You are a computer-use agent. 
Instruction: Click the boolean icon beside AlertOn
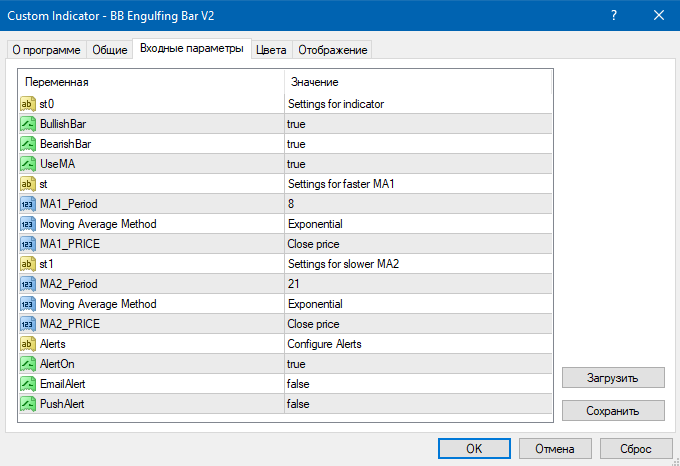(28, 364)
